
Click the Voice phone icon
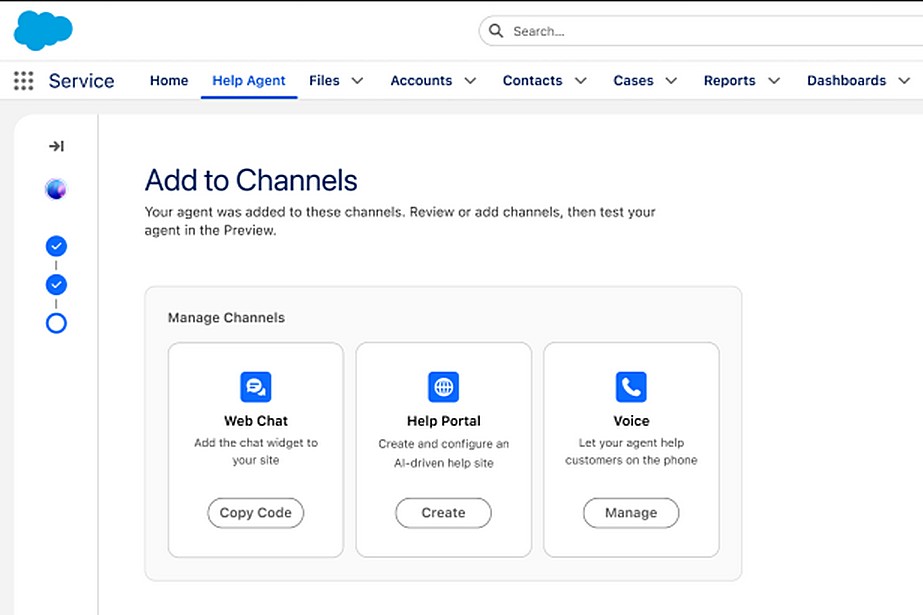[631, 387]
